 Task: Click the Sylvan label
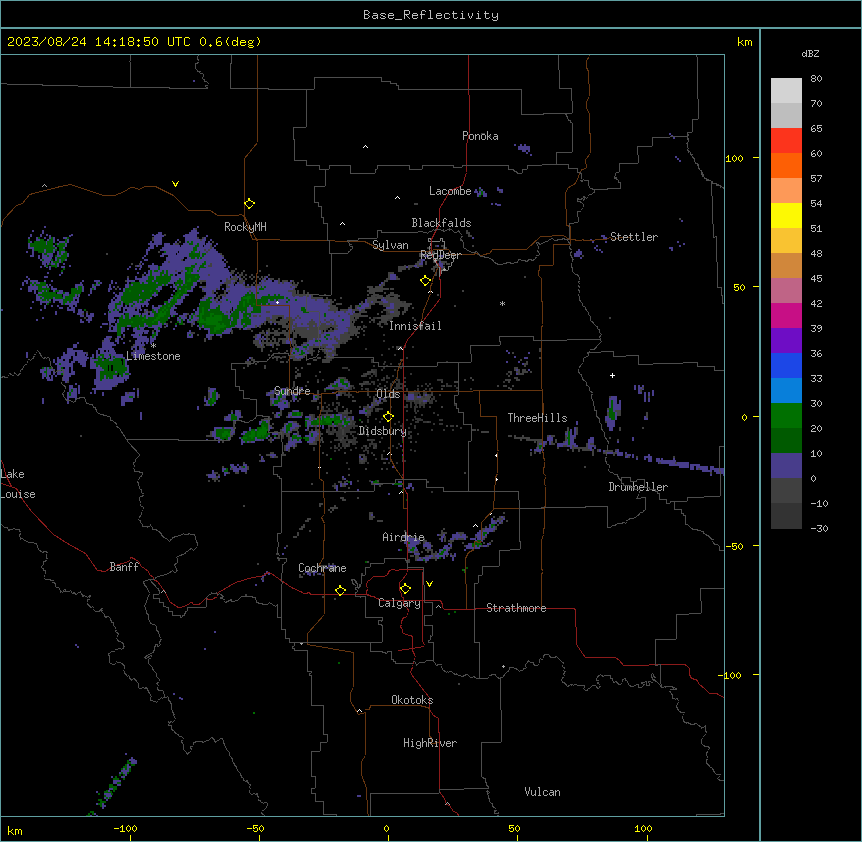click(x=390, y=245)
